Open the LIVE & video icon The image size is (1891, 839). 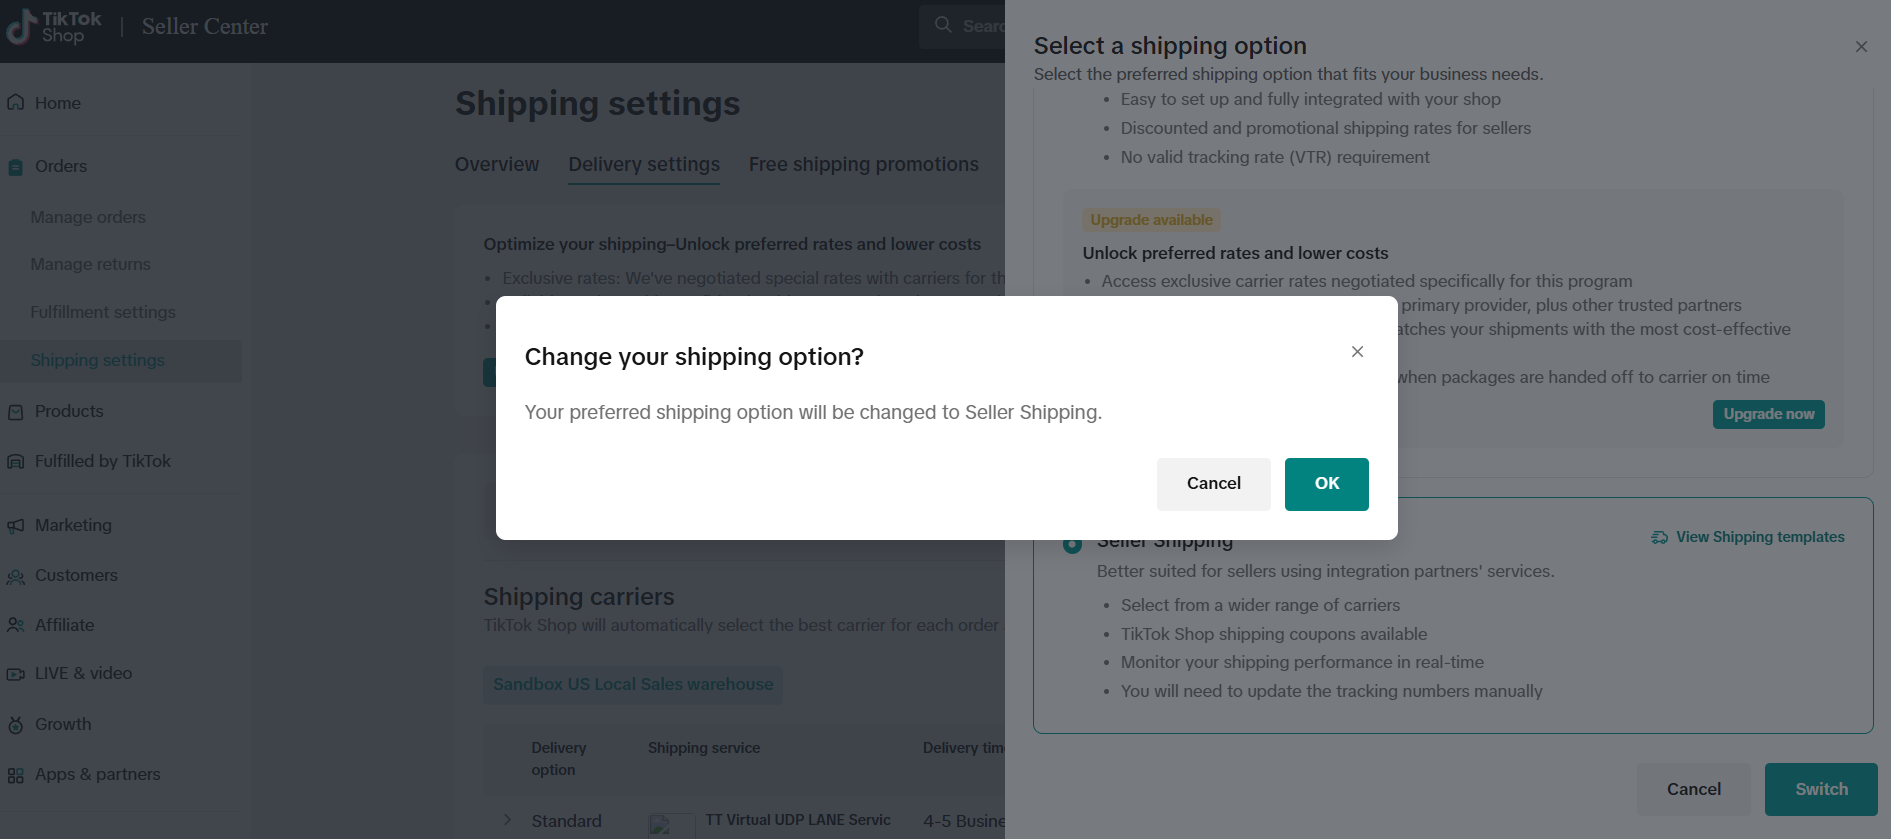click(16, 674)
